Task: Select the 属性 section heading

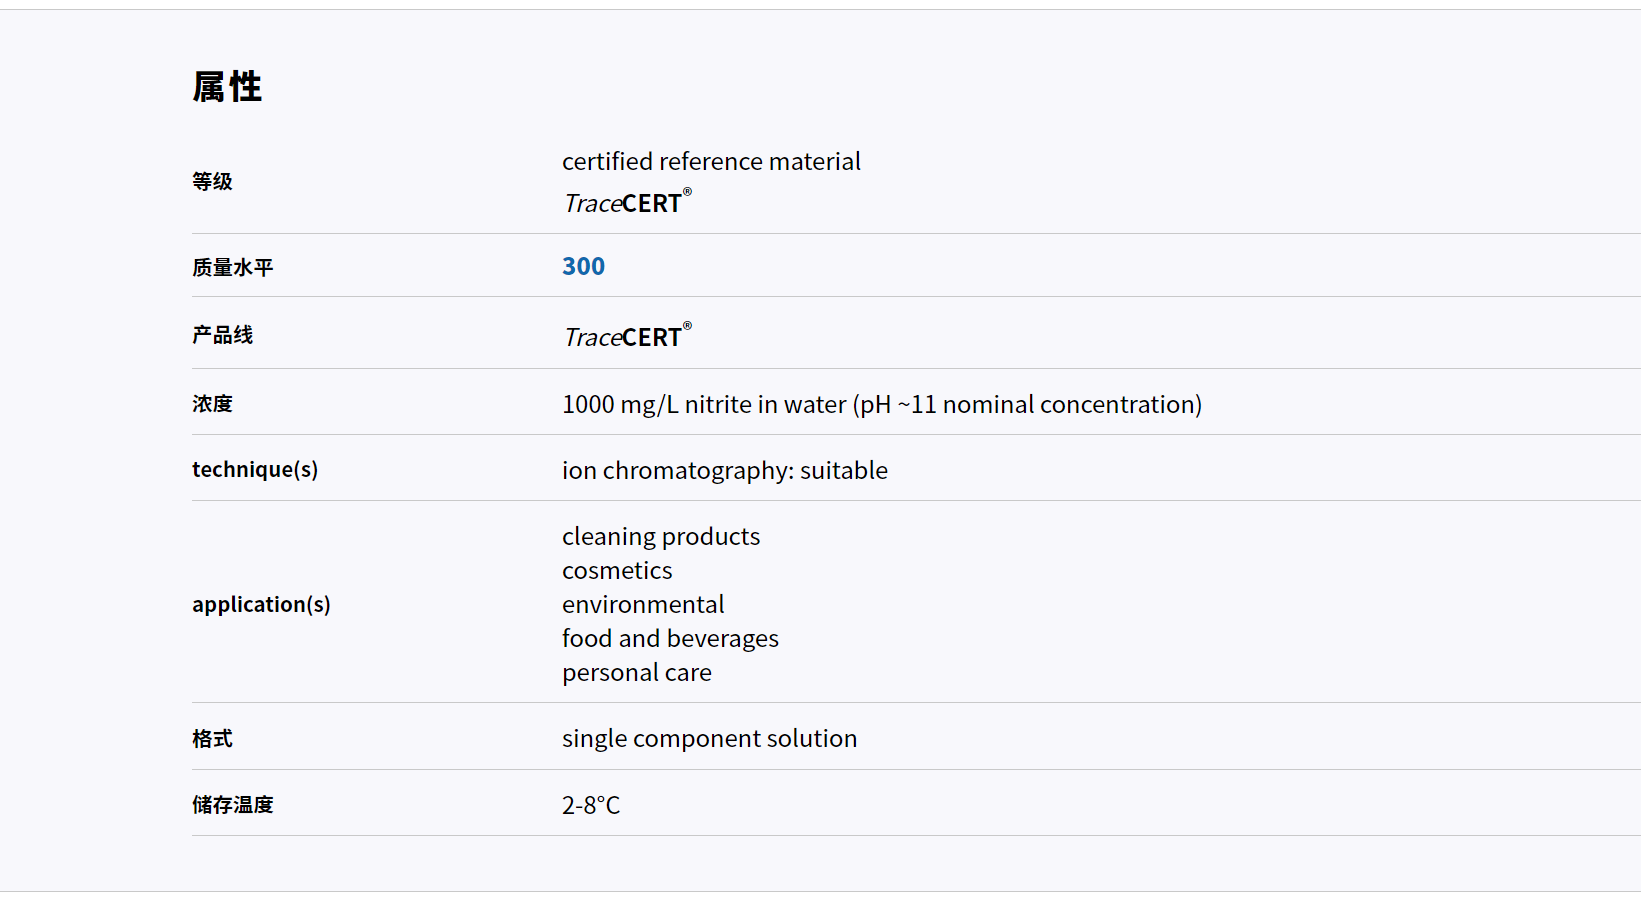Action: pos(227,87)
